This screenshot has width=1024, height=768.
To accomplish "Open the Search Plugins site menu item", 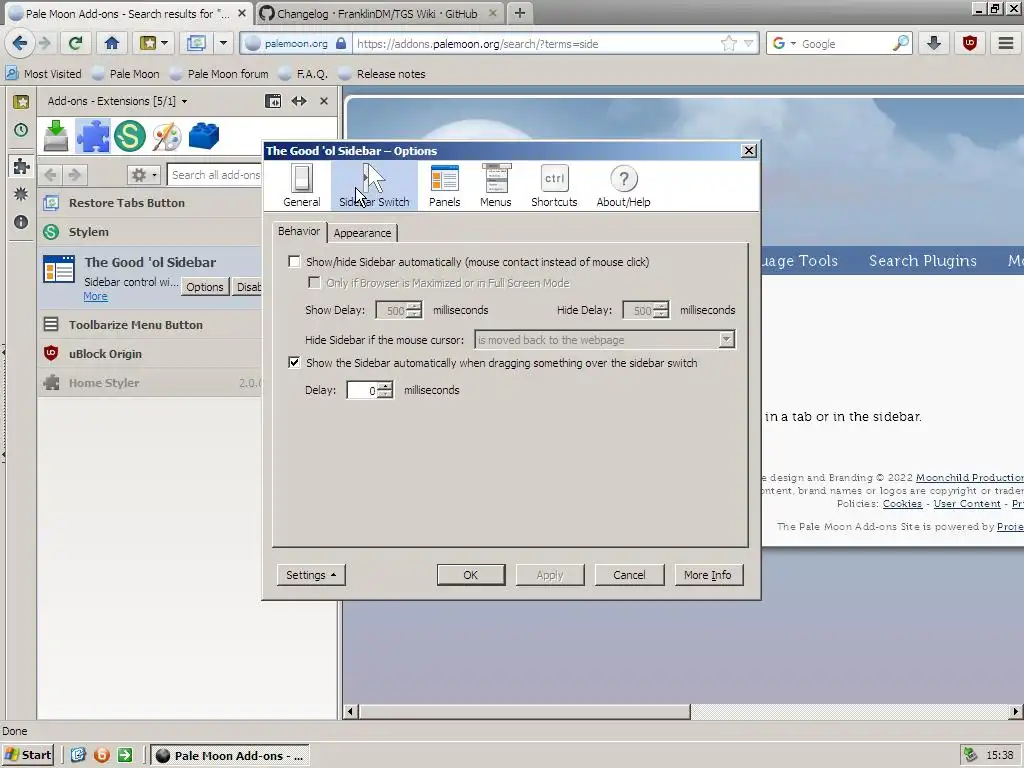I will pos(923,261).
